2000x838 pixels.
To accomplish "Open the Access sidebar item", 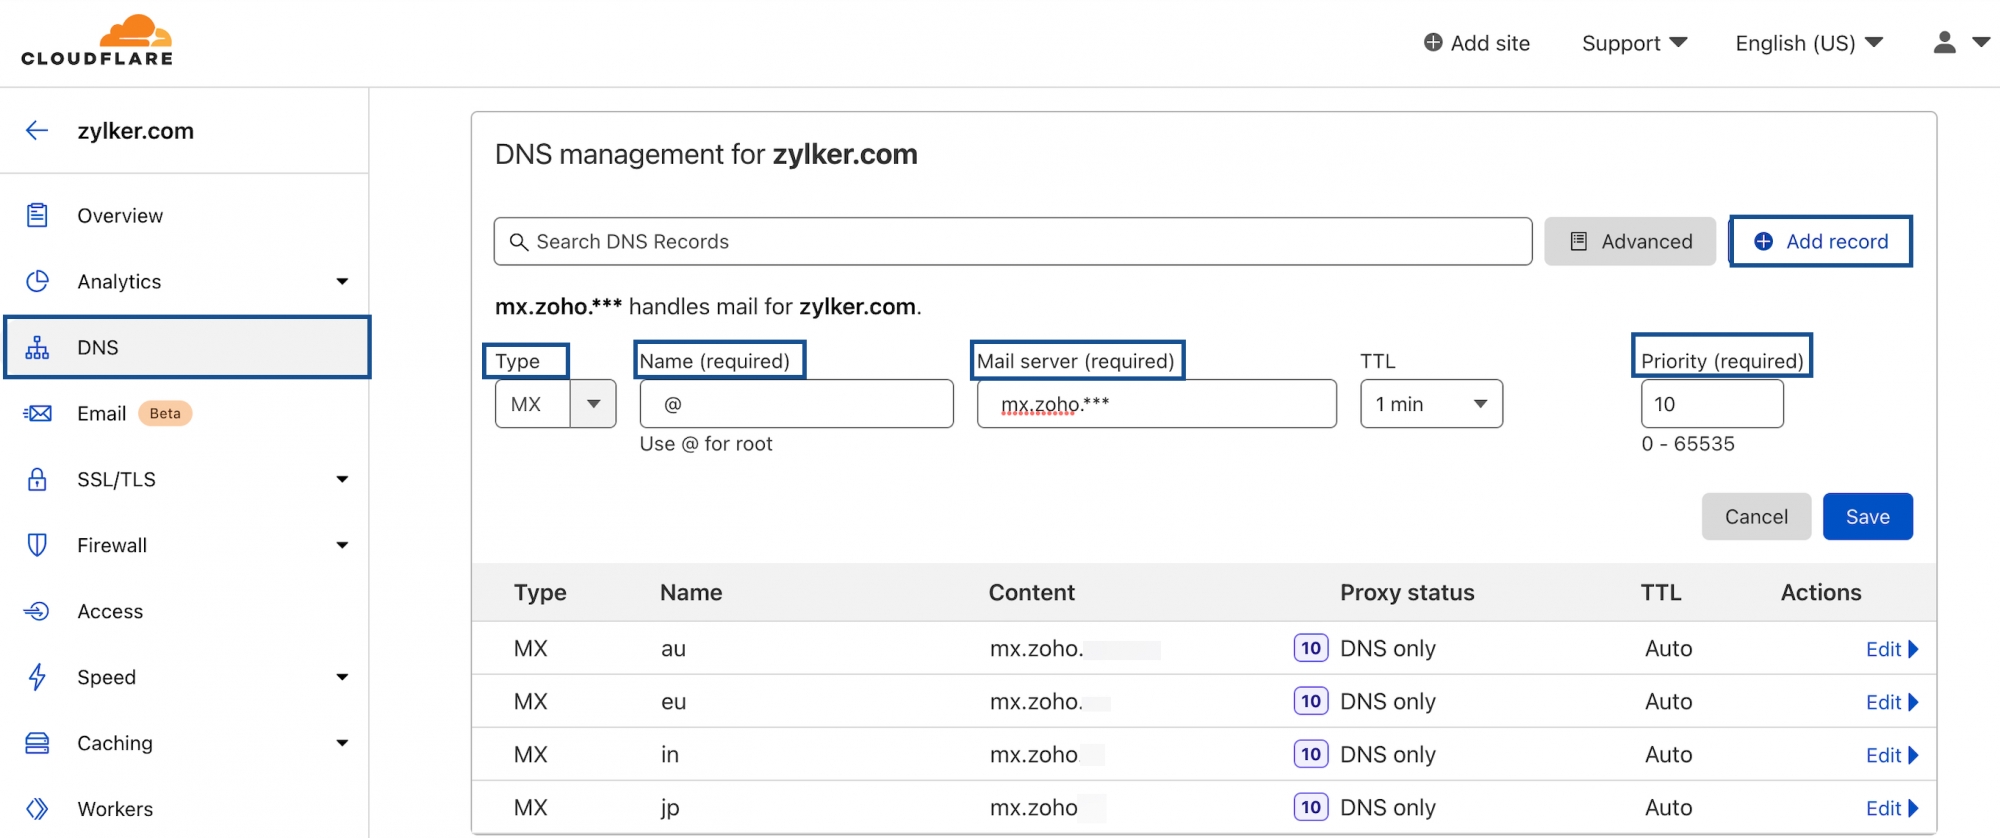I will tap(110, 611).
